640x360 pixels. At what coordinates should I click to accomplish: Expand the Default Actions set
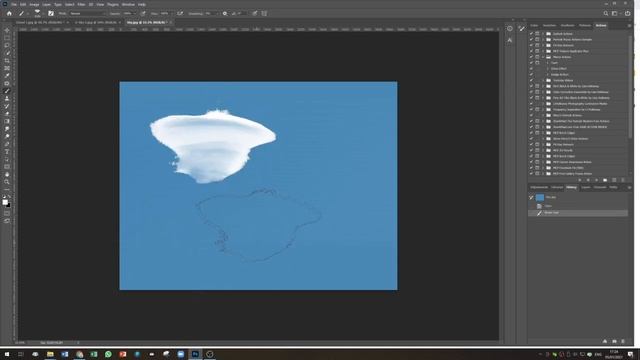tap(543, 34)
